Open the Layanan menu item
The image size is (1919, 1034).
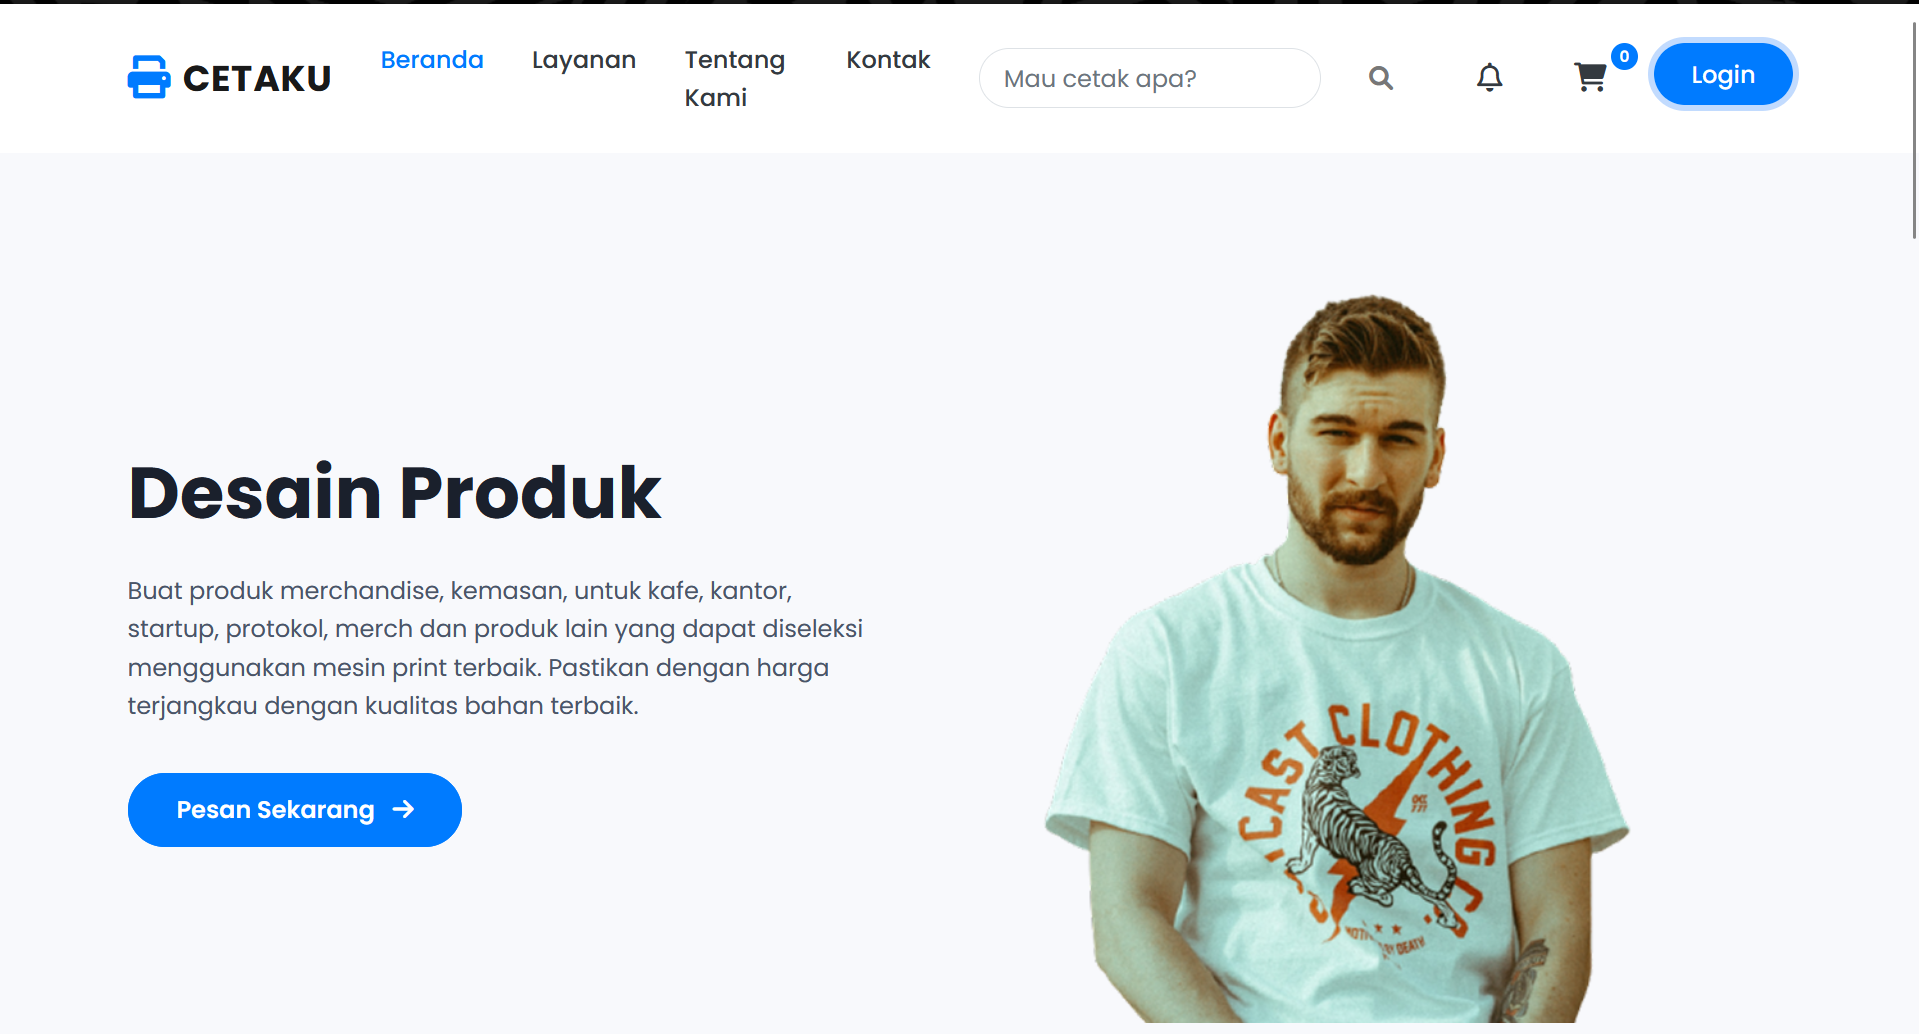pos(584,60)
